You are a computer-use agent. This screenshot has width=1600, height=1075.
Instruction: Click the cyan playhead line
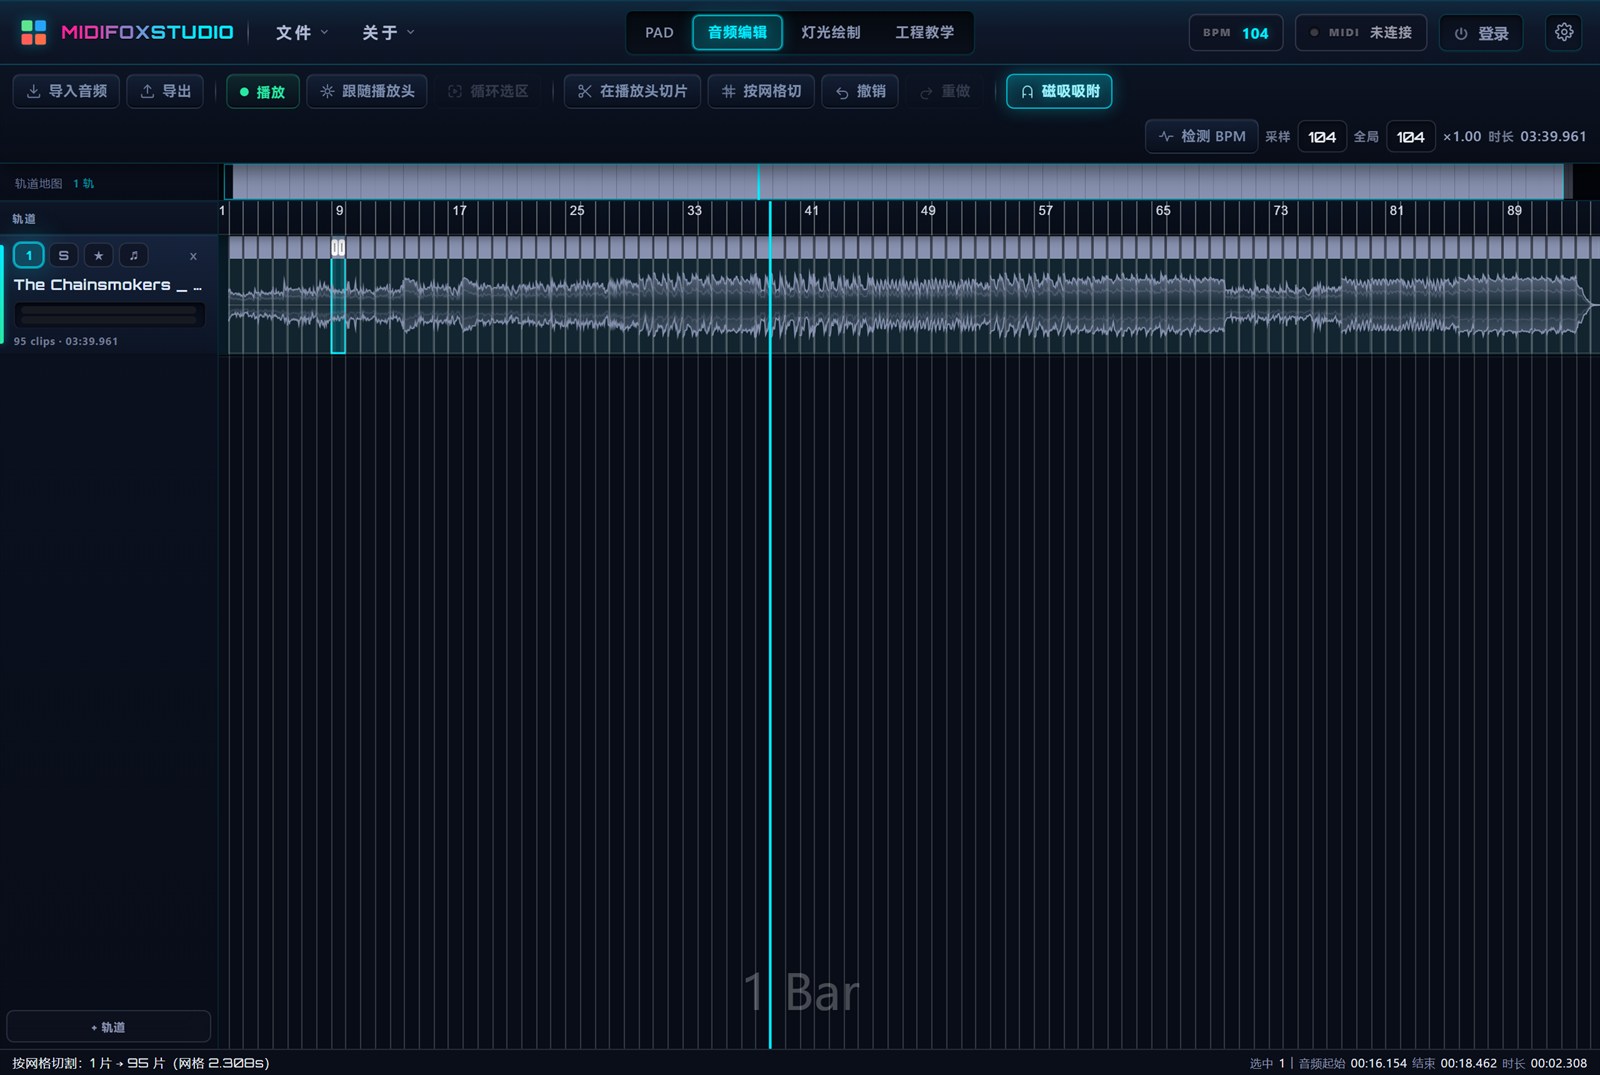[770, 625]
